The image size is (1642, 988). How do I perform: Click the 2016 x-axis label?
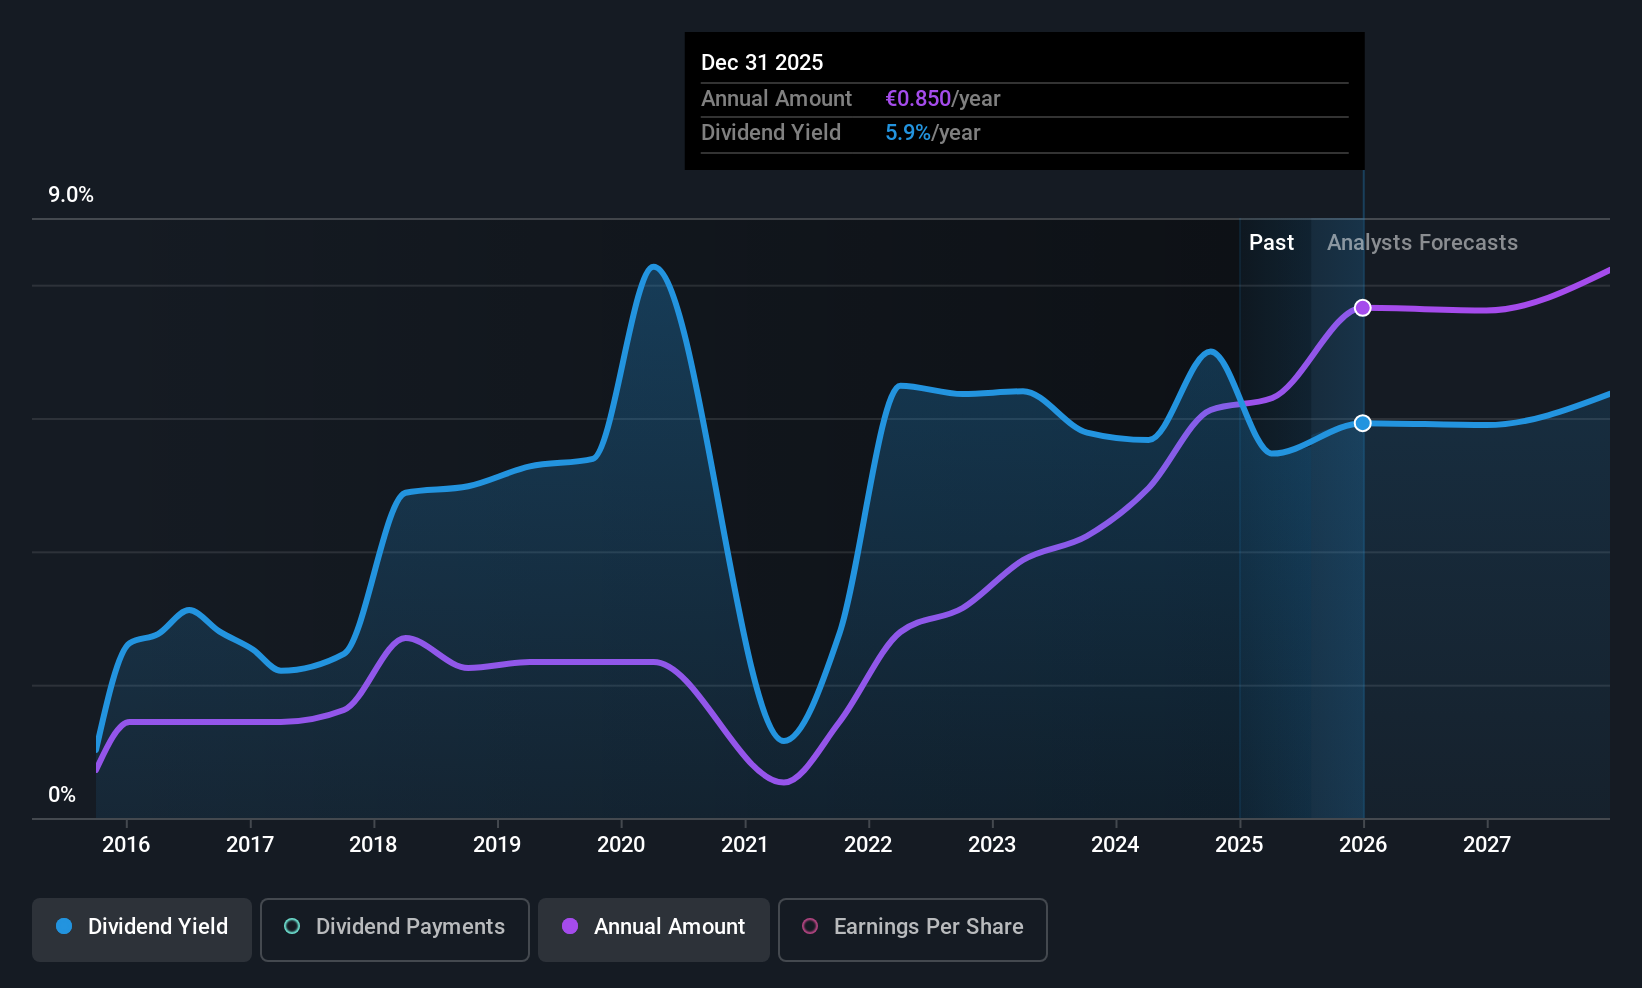126,845
